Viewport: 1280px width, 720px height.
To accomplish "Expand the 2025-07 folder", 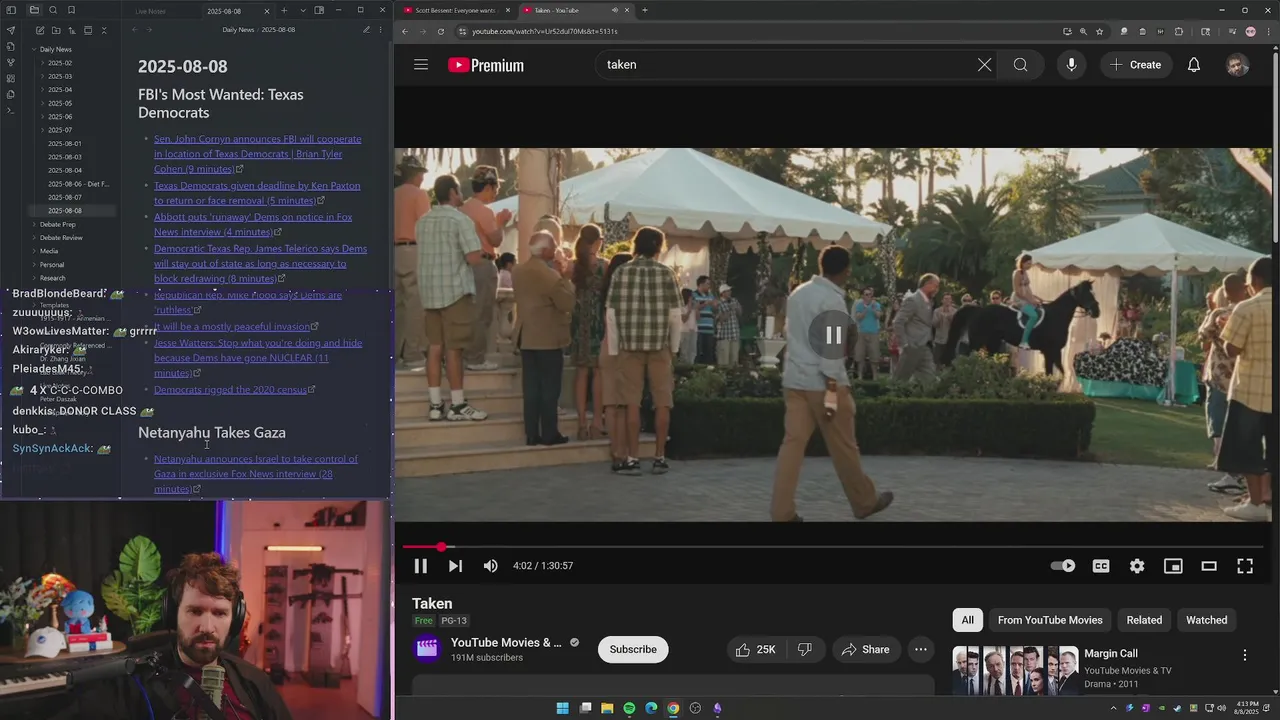I will pyautogui.click(x=60, y=130).
